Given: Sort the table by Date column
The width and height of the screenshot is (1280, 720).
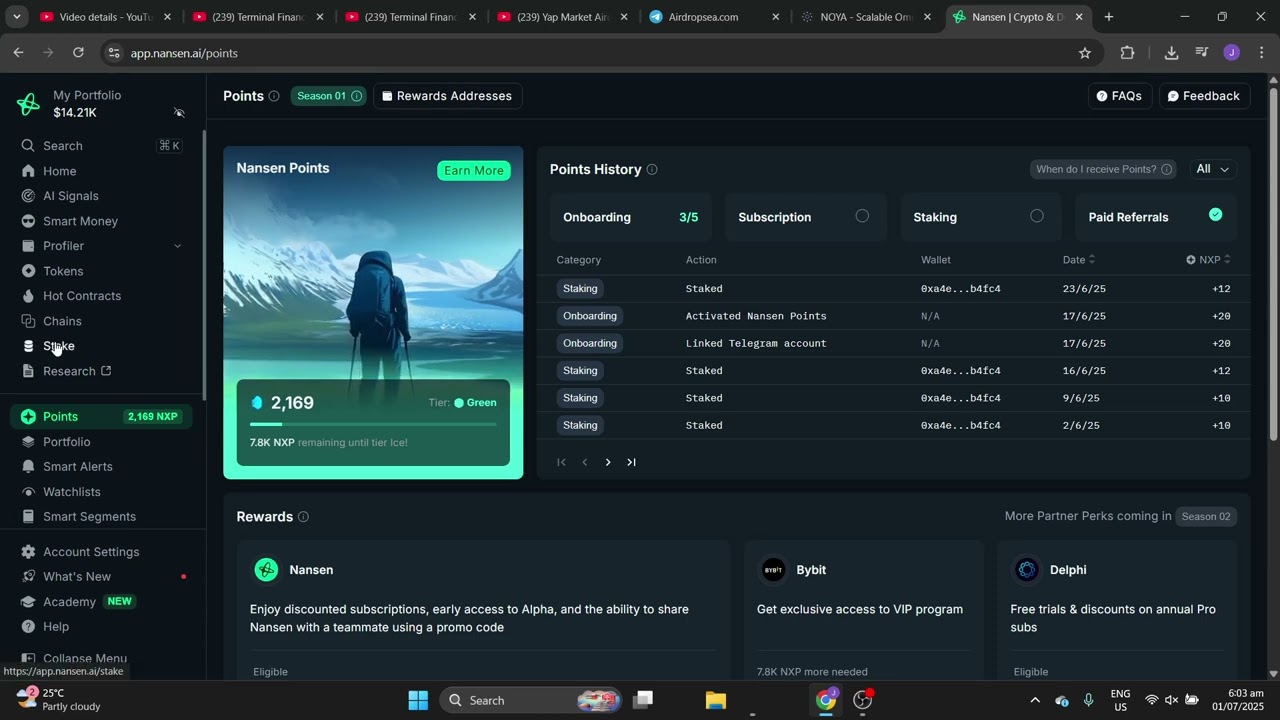Looking at the screenshot, I should pos(1079,260).
